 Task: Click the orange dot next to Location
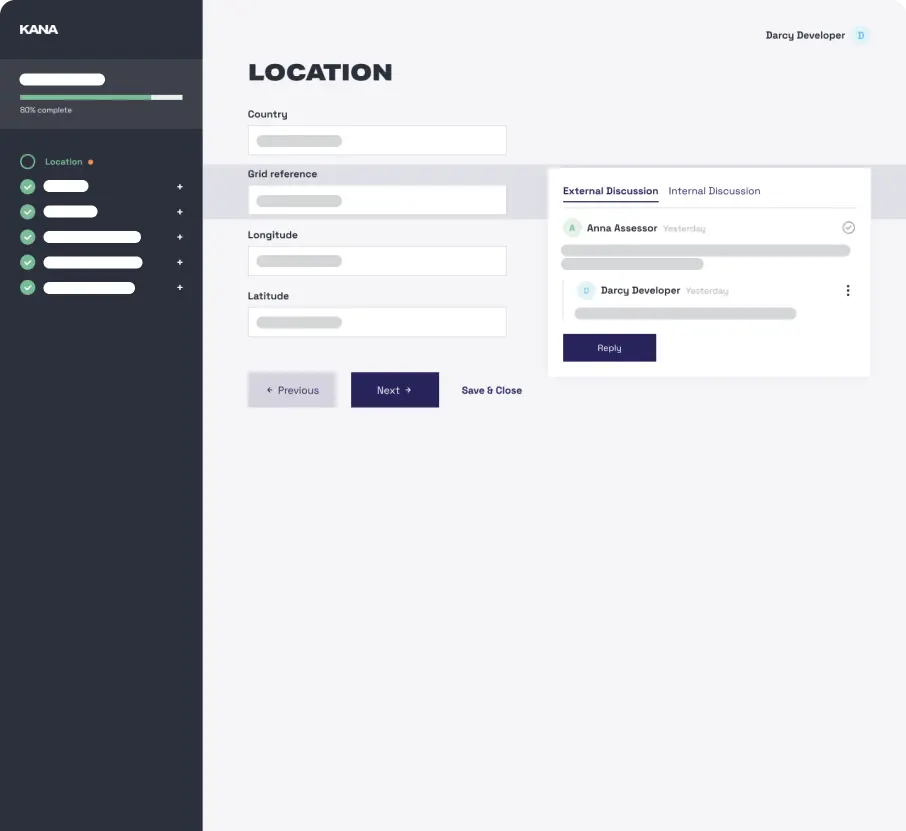[91, 162]
